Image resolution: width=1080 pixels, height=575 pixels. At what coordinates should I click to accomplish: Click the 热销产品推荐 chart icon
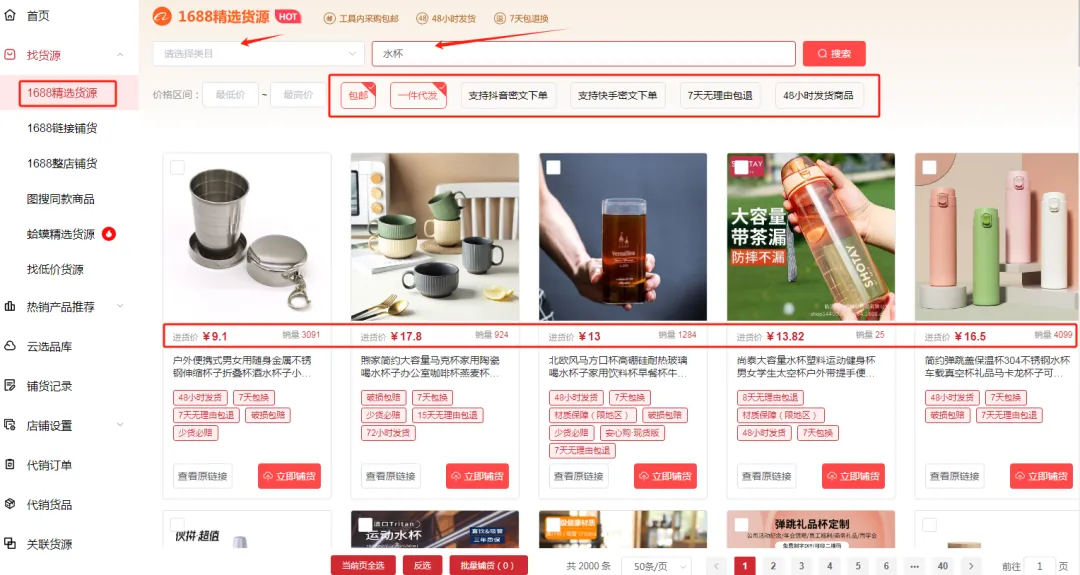(10, 306)
